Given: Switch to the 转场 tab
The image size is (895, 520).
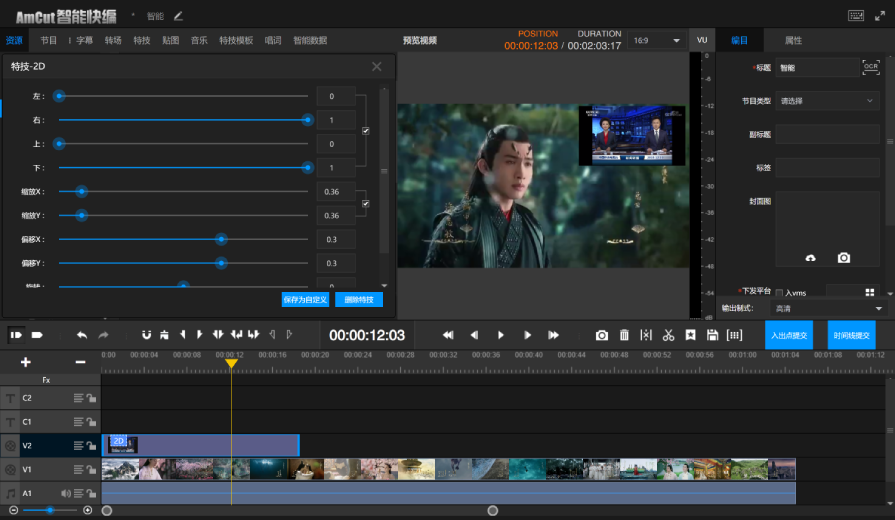Looking at the screenshot, I should 113,41.
